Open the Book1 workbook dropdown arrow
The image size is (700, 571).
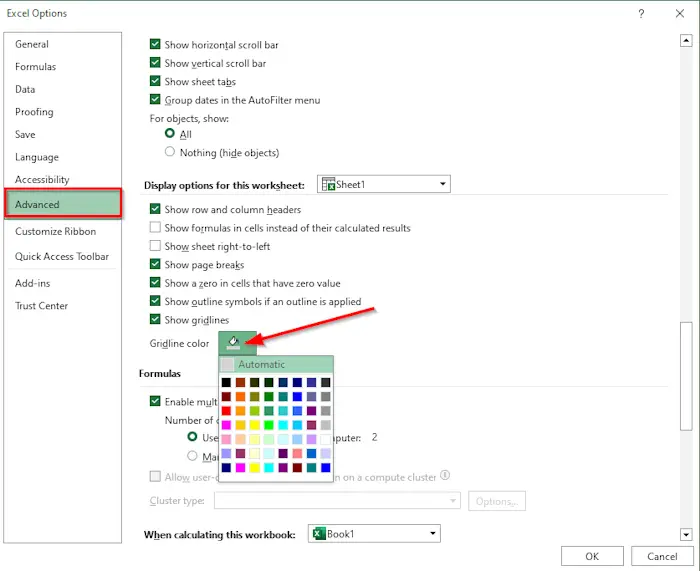[x=432, y=533]
